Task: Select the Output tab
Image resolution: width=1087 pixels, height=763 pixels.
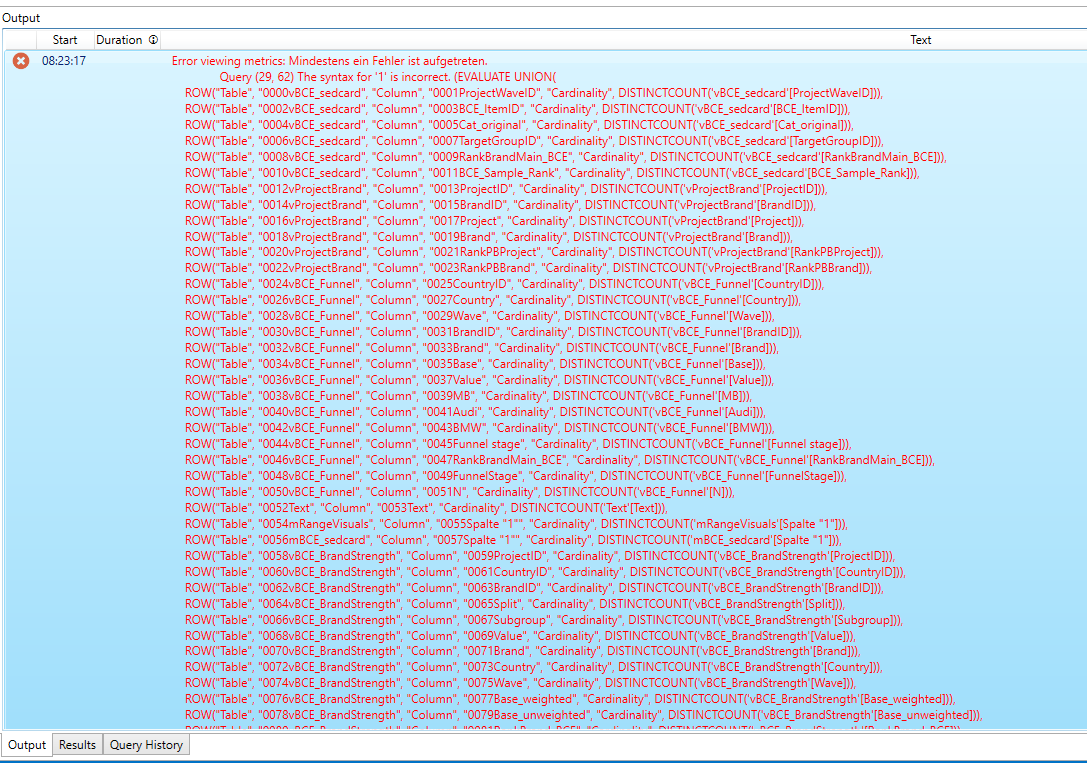Action: pos(27,744)
